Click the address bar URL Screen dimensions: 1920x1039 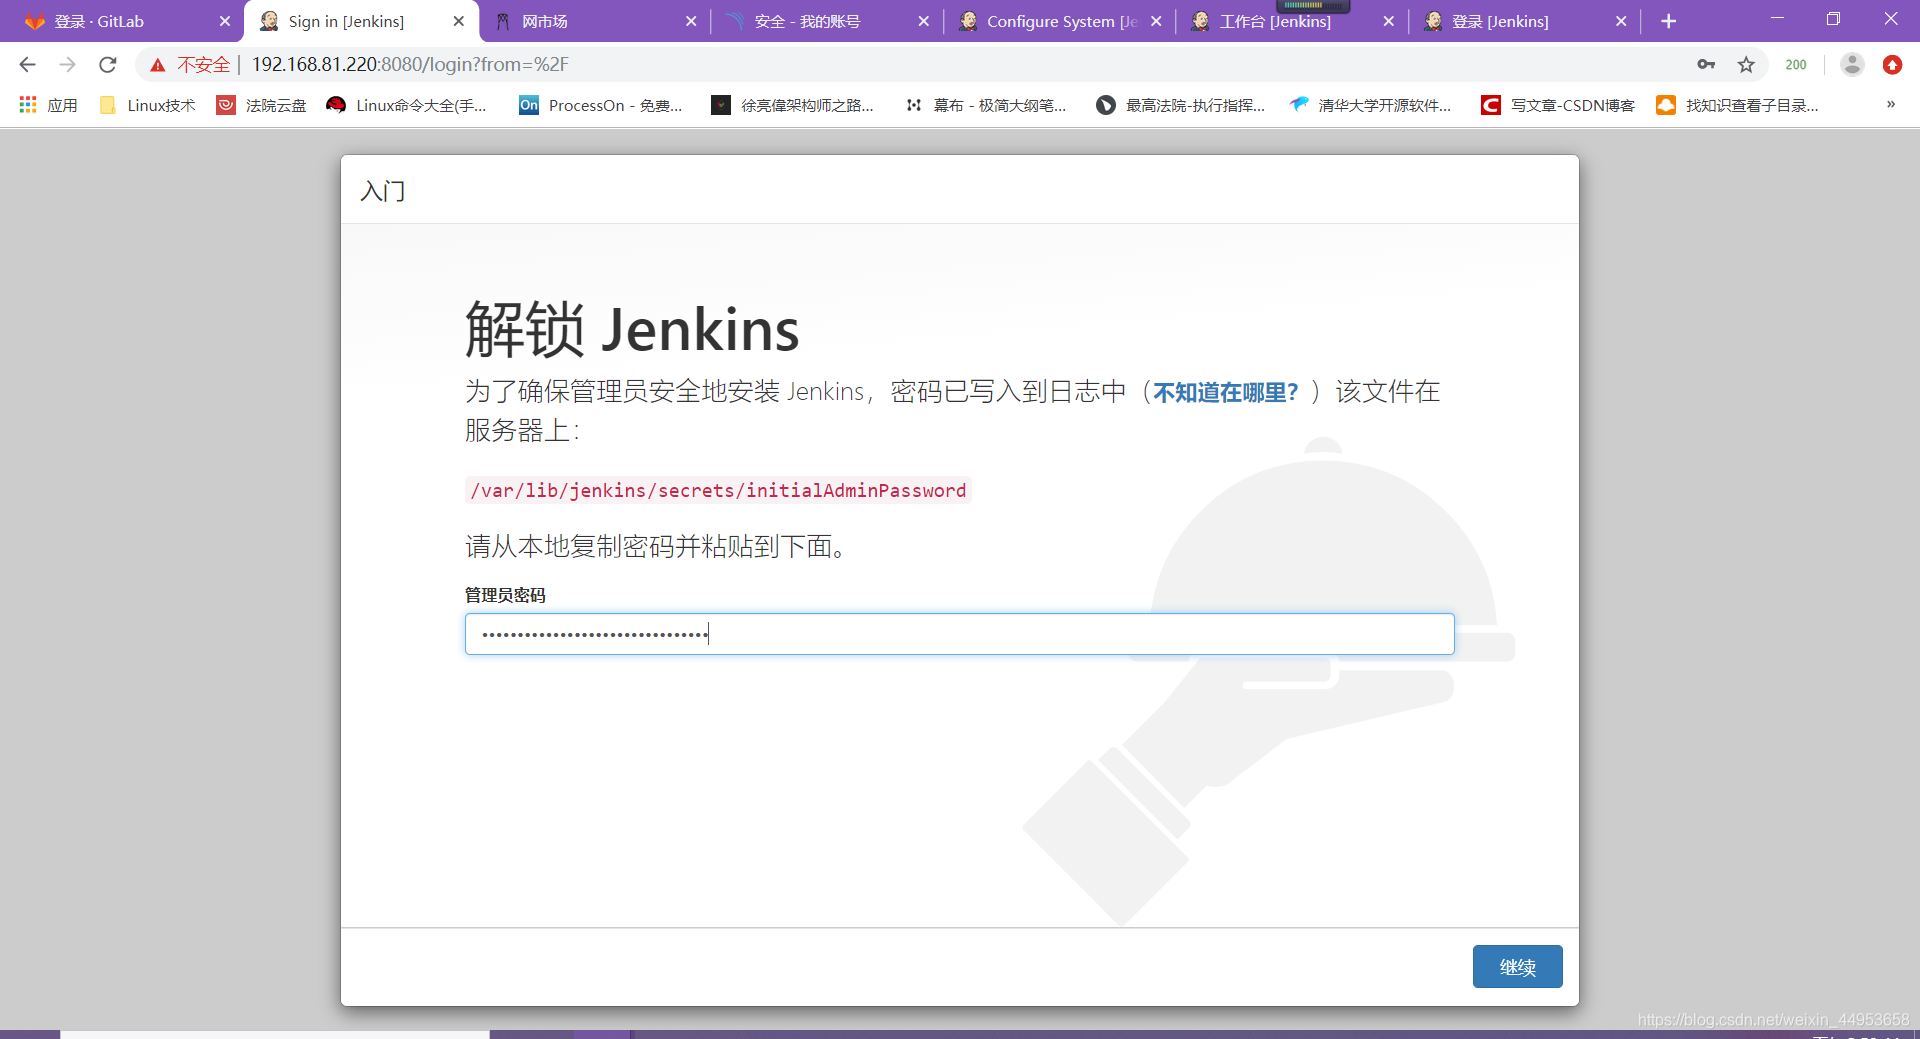[410, 65]
